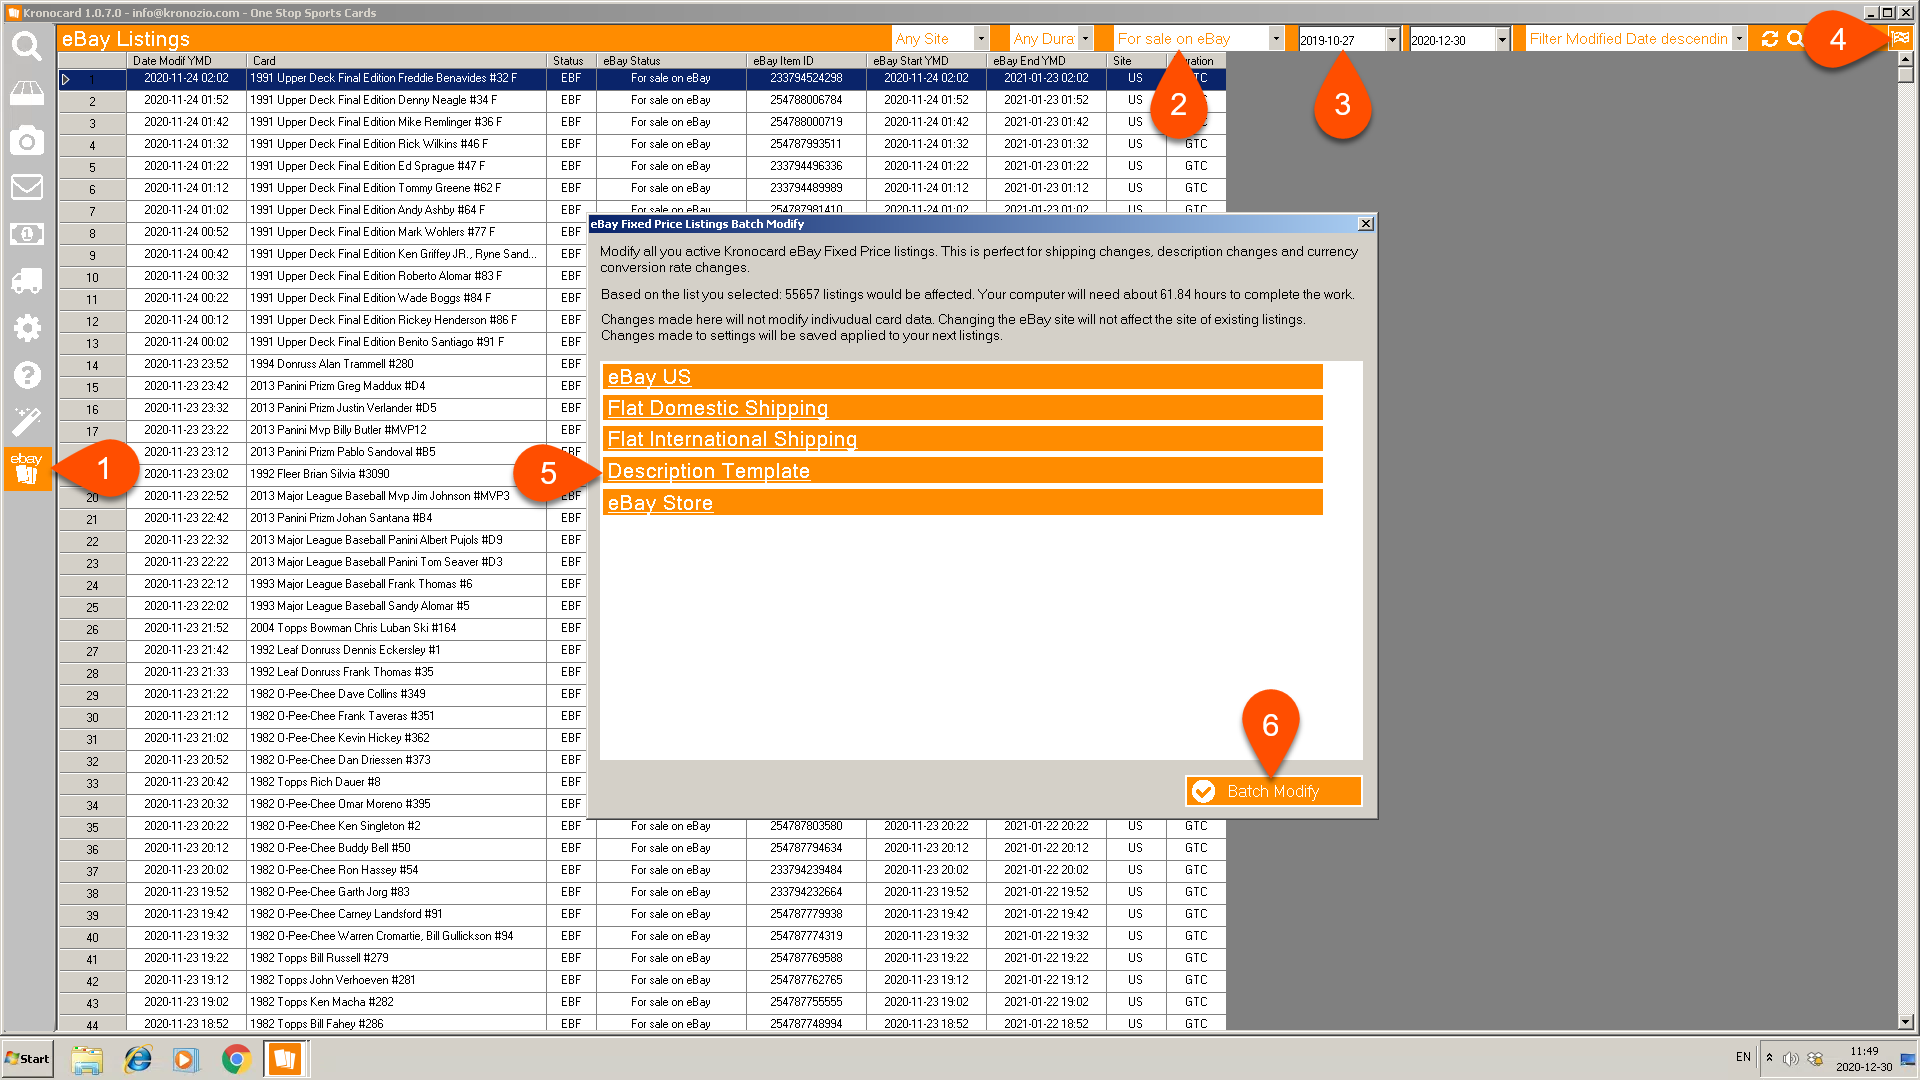Sort by the Date Modif YMD column header

pyautogui.click(x=187, y=61)
